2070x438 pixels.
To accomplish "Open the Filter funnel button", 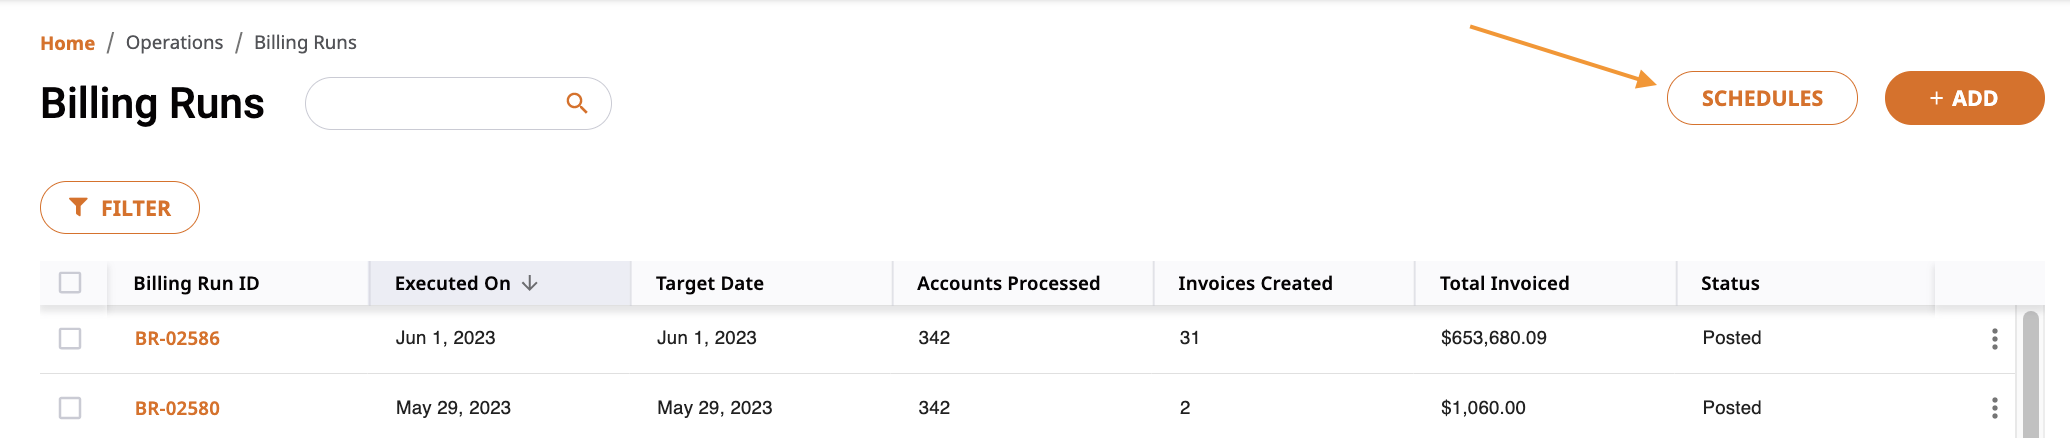I will point(120,208).
